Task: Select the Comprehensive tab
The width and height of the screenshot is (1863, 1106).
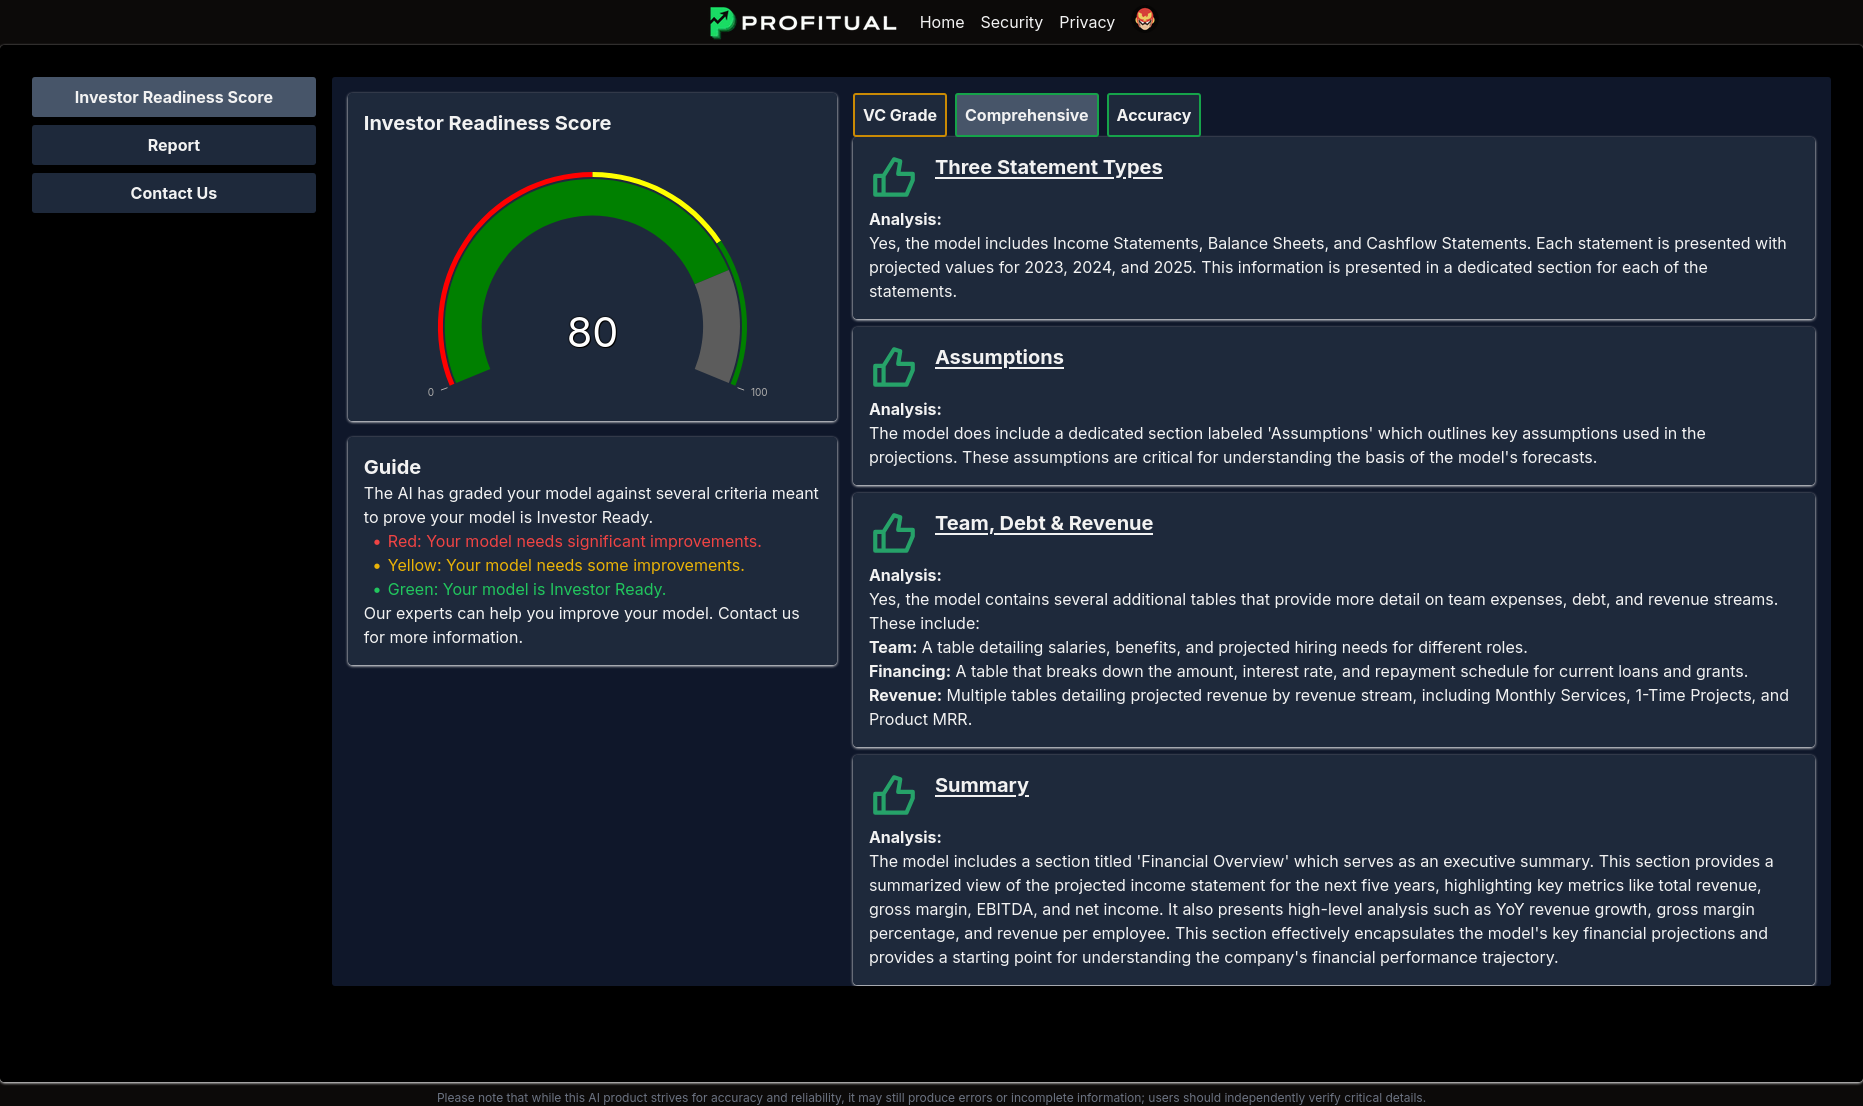Action: 1026,115
